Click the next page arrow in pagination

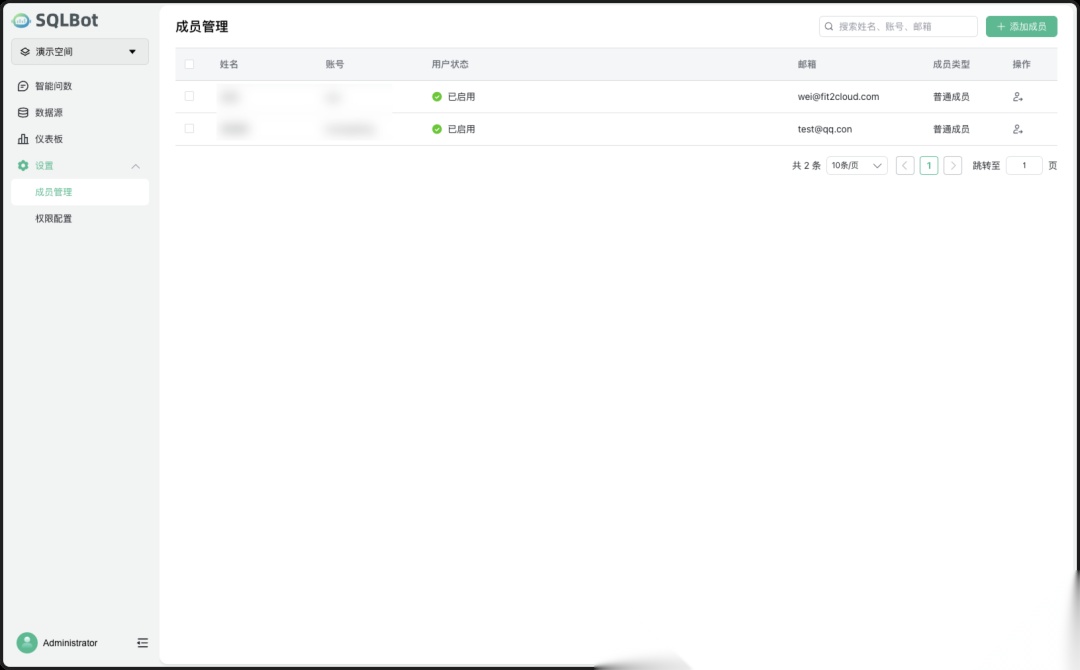tap(952, 165)
